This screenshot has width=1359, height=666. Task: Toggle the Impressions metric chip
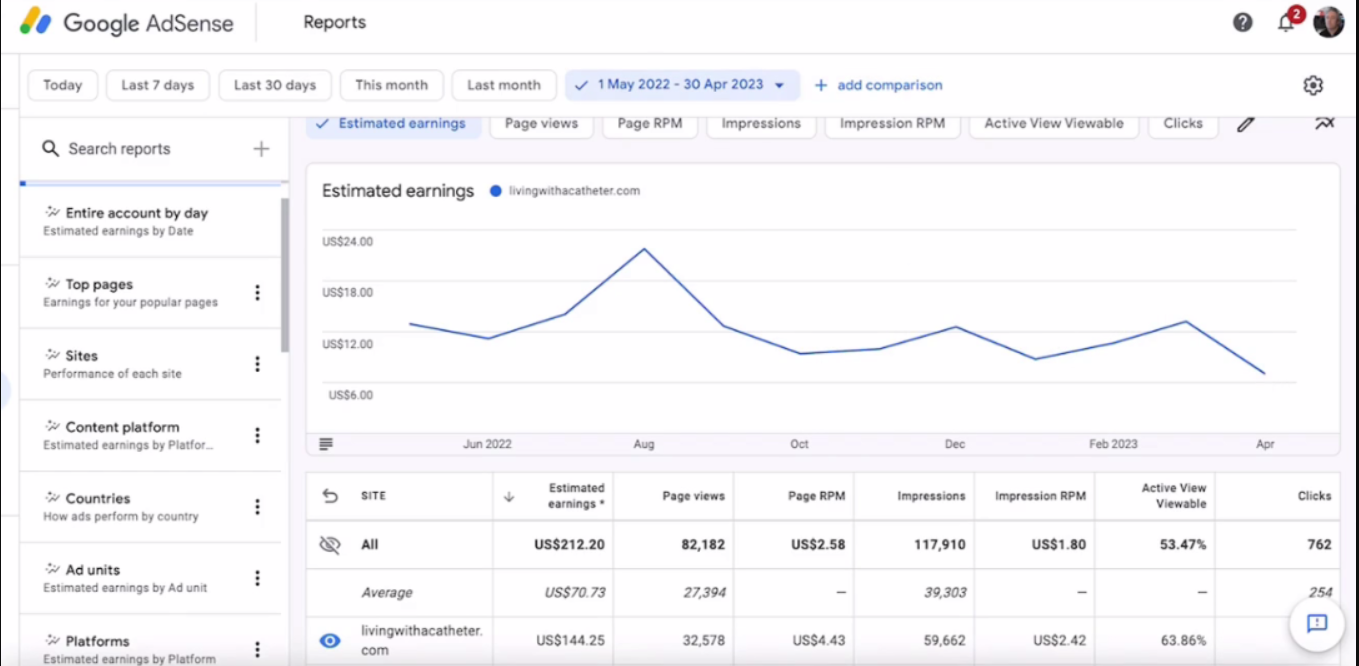[761, 124]
